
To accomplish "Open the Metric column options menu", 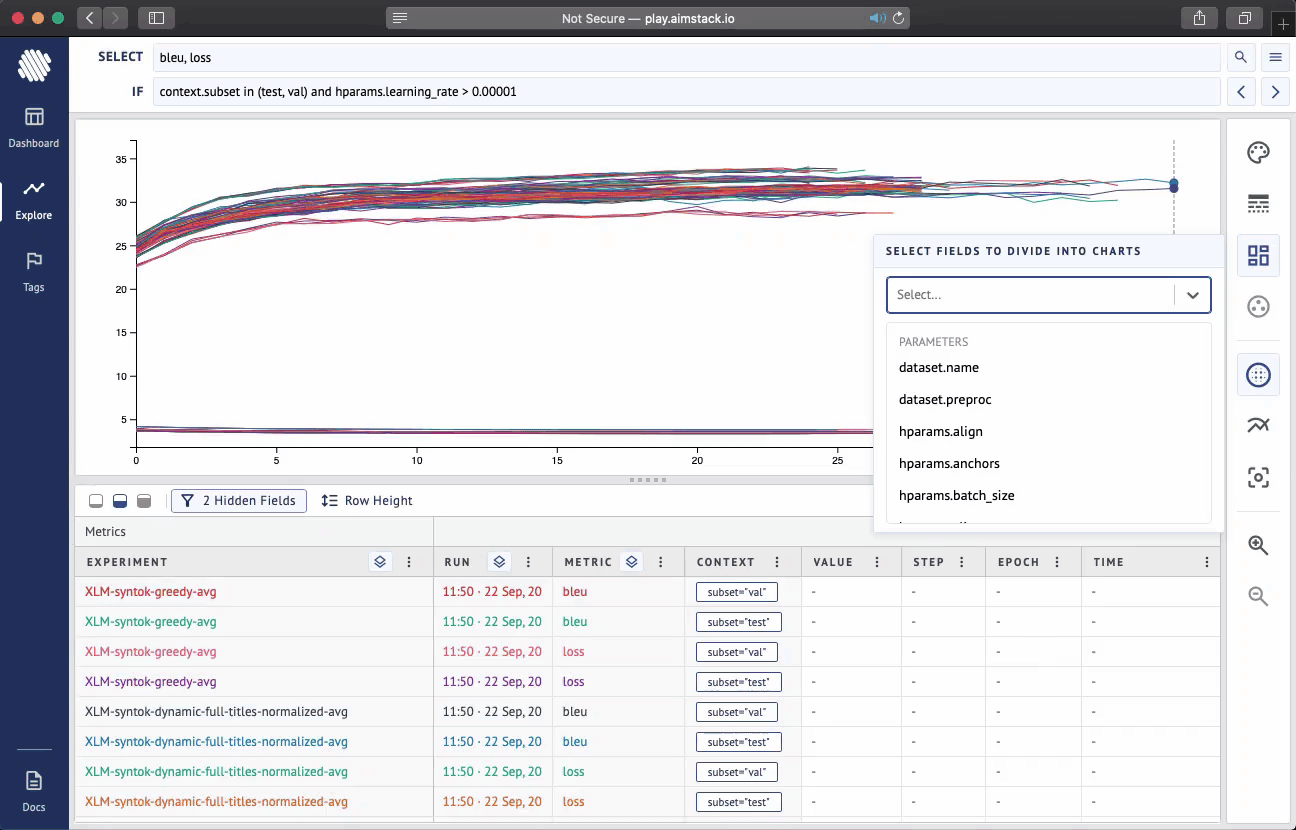I will pyautogui.click(x=660, y=562).
